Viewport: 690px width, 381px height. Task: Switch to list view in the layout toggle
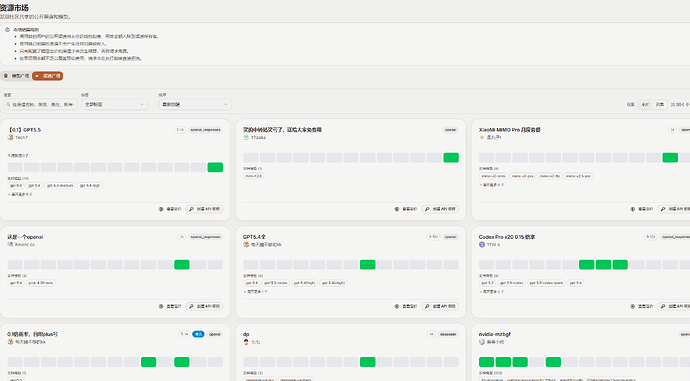click(659, 104)
